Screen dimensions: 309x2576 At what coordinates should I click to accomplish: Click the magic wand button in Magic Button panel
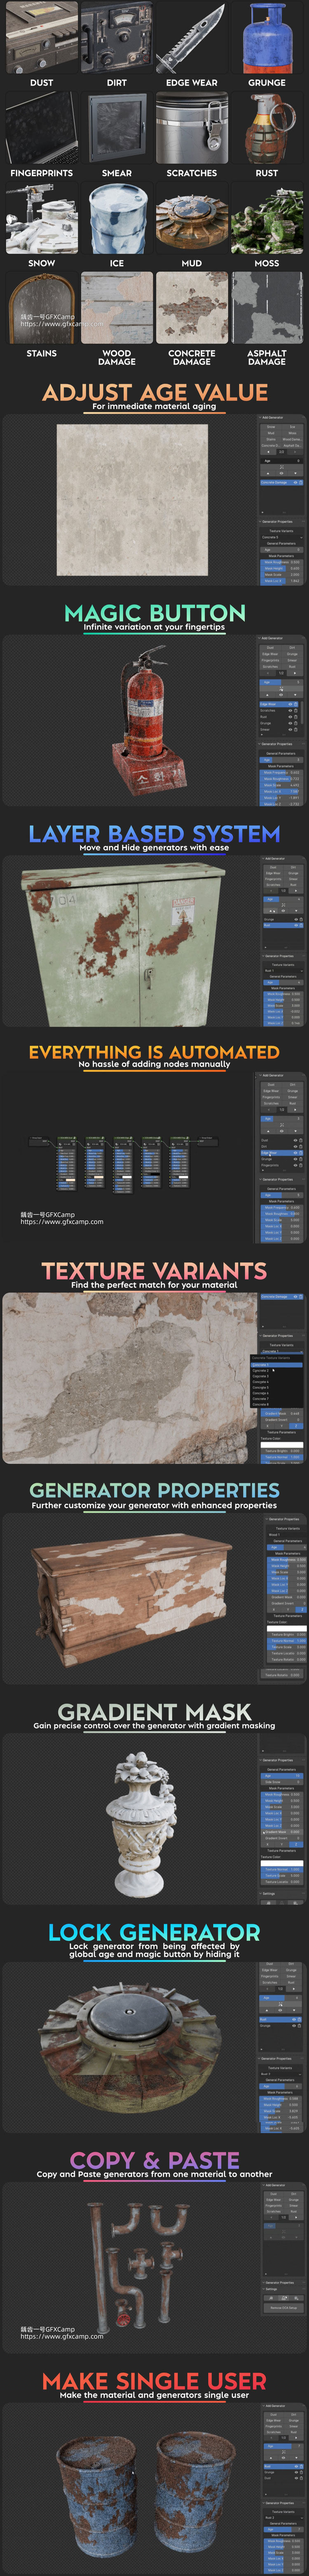pyautogui.click(x=282, y=689)
